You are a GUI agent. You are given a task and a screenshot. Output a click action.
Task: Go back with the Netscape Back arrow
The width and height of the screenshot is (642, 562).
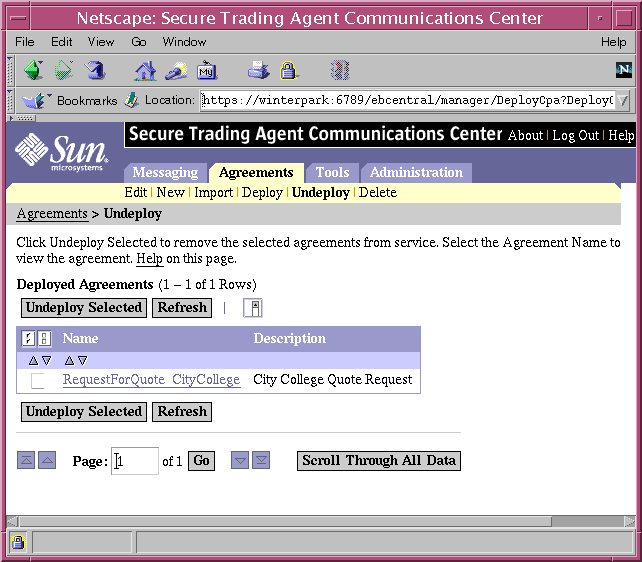coord(34,70)
